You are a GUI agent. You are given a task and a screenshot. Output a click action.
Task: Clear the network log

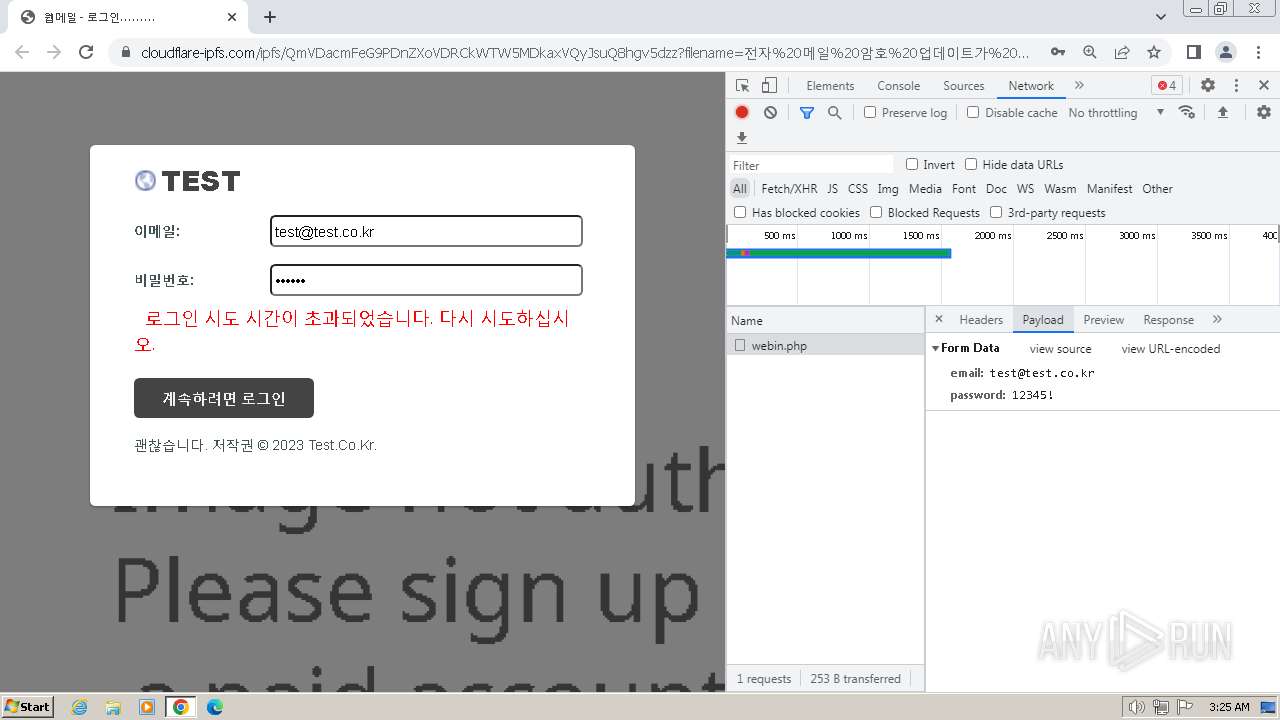[770, 112]
